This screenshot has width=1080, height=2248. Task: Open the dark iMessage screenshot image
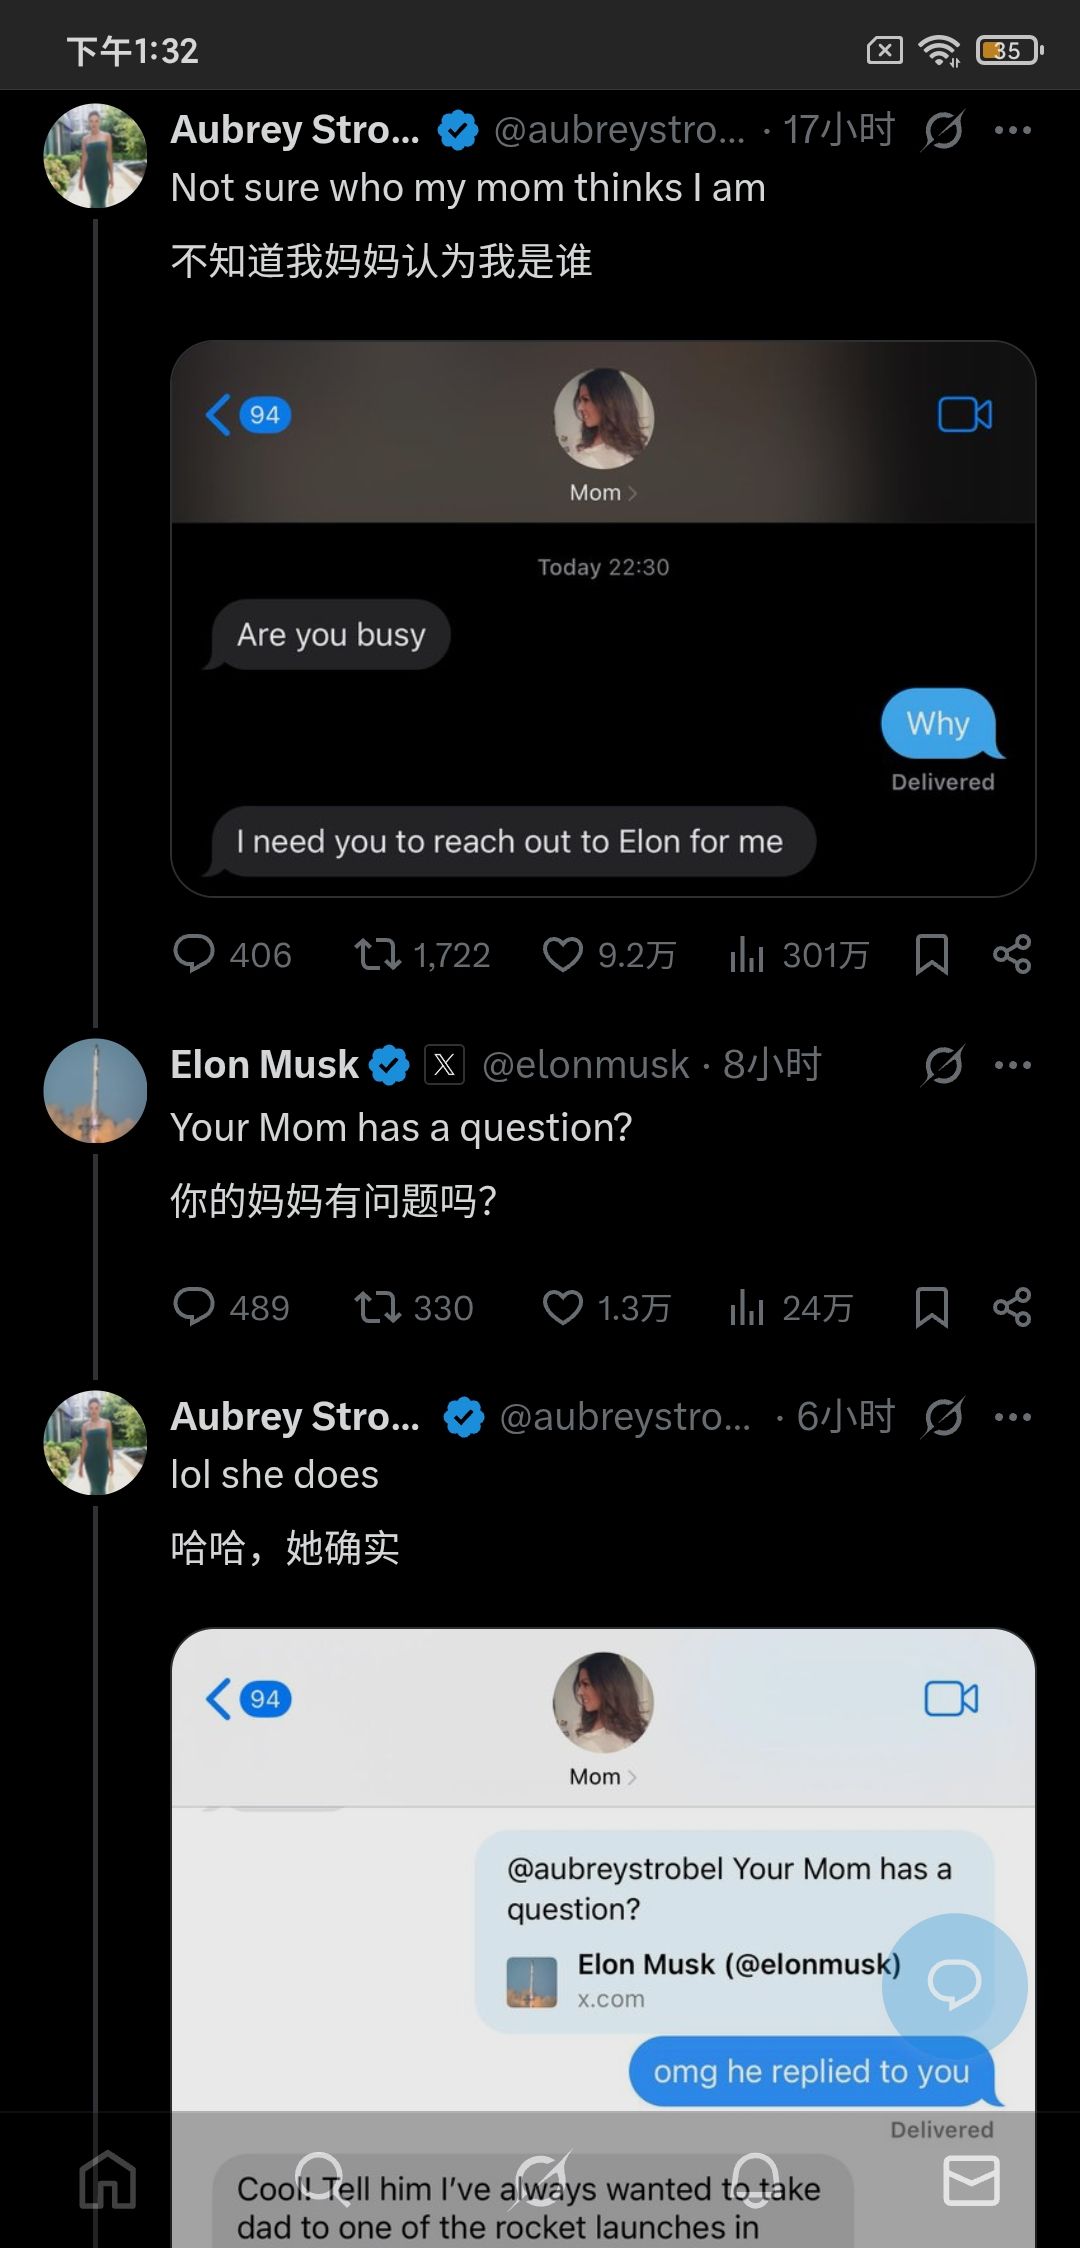pos(603,618)
